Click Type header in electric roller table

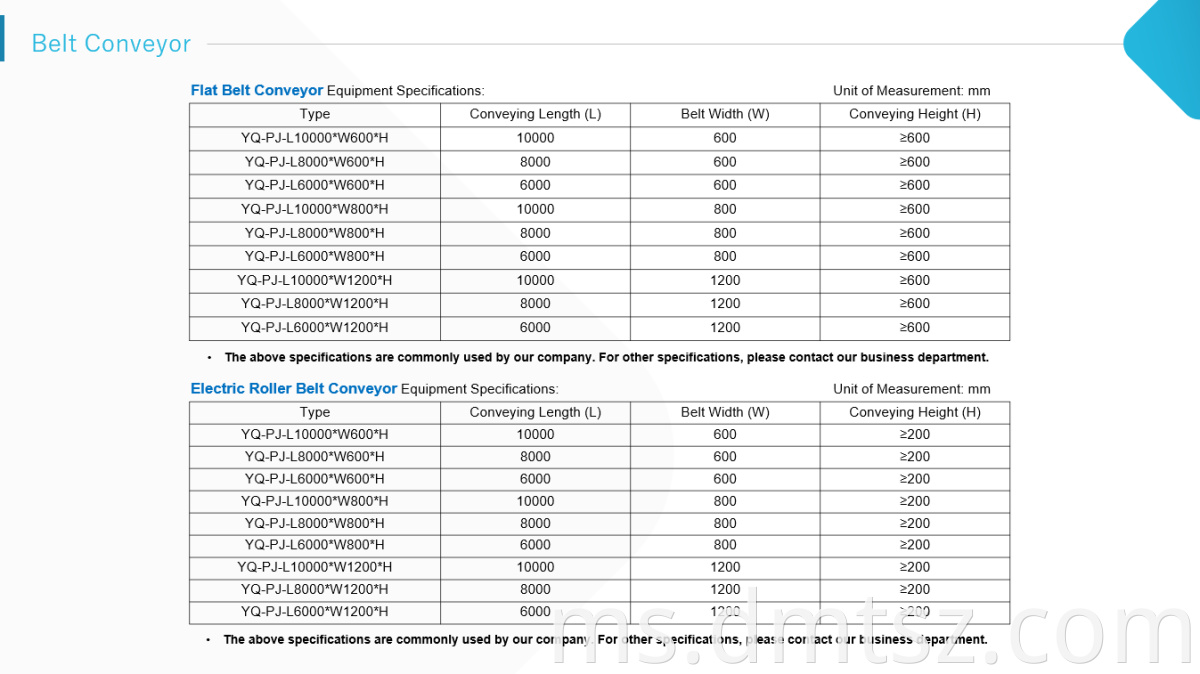(315, 412)
